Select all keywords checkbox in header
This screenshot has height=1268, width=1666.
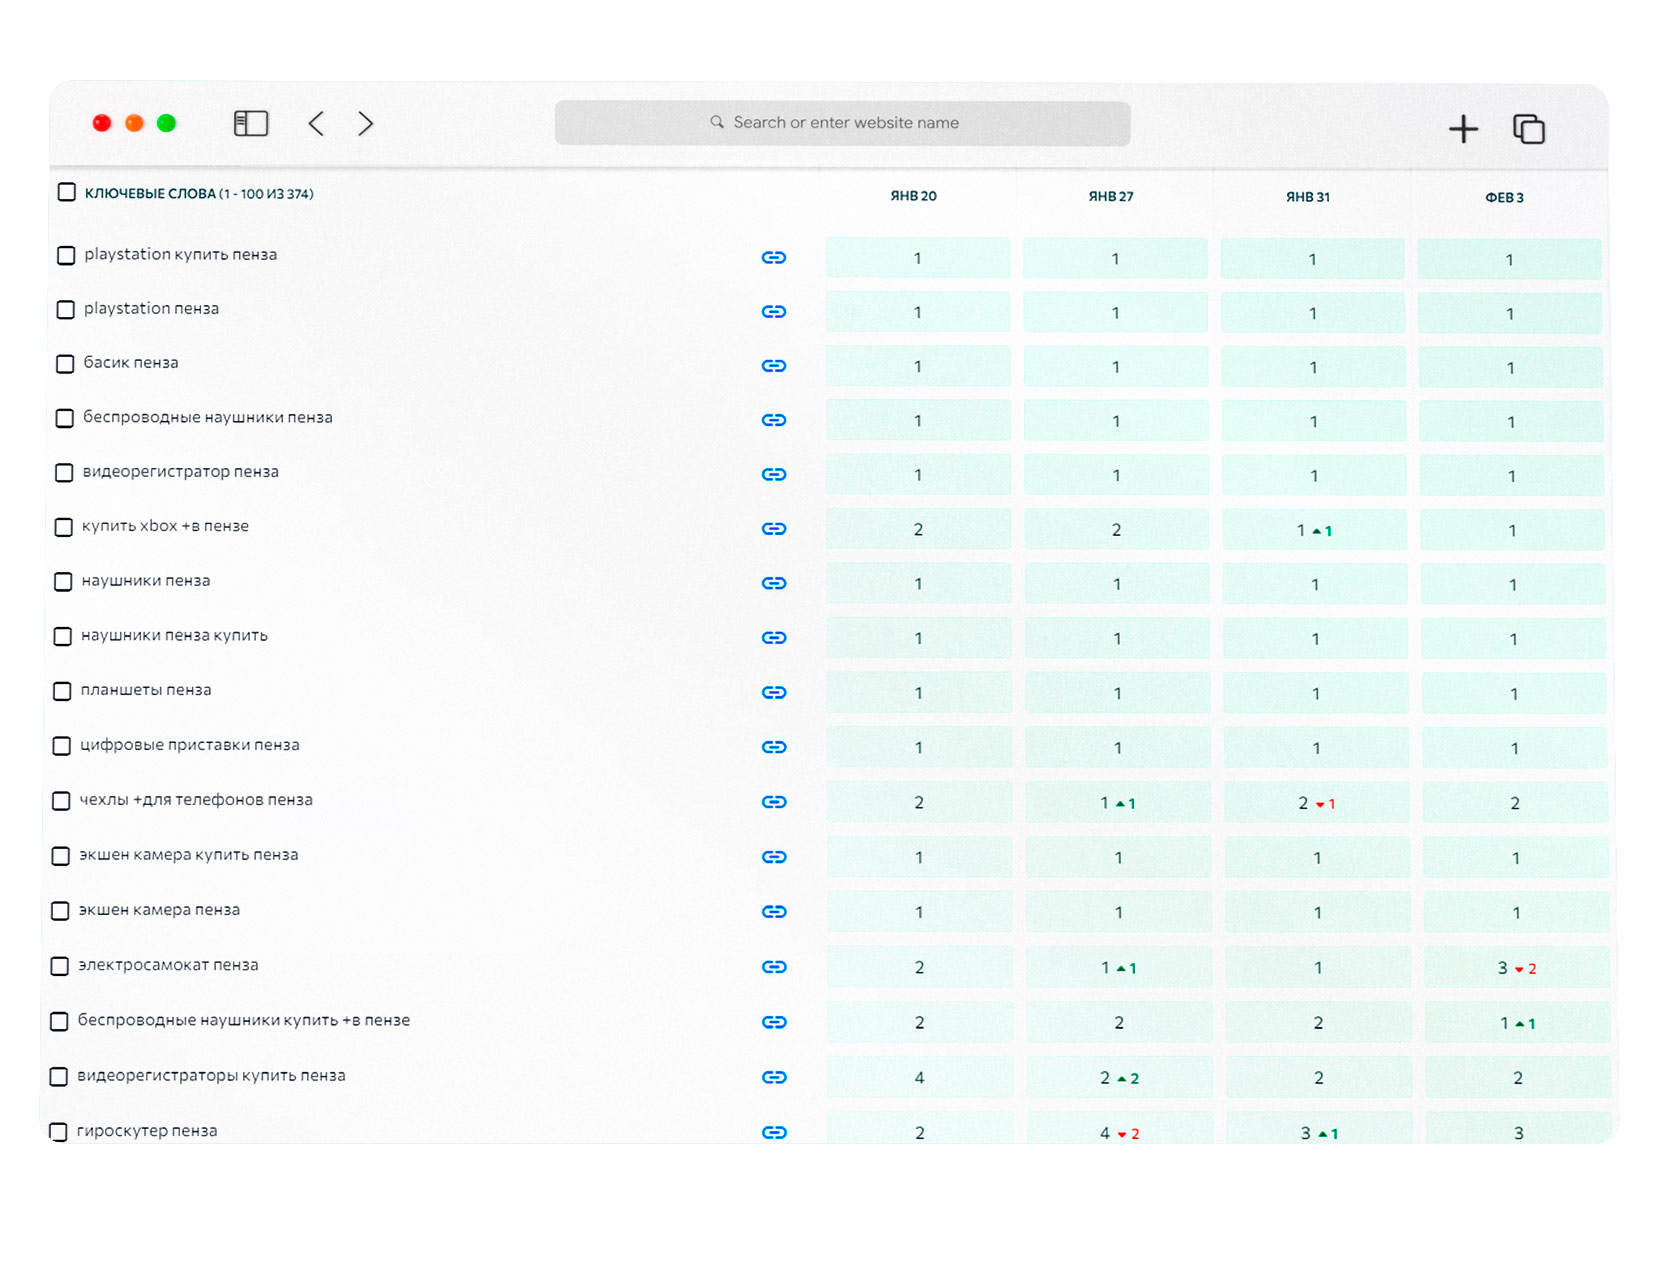67,192
